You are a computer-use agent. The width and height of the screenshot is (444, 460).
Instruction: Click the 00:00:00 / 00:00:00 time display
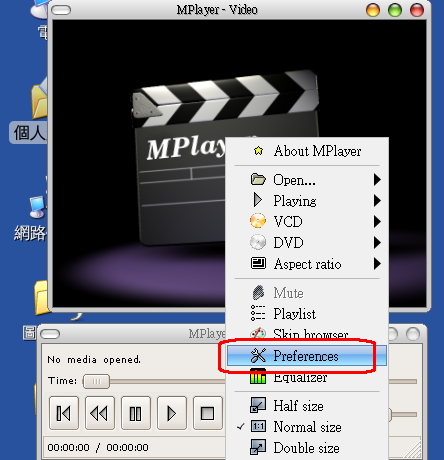pyautogui.click(x=98, y=447)
